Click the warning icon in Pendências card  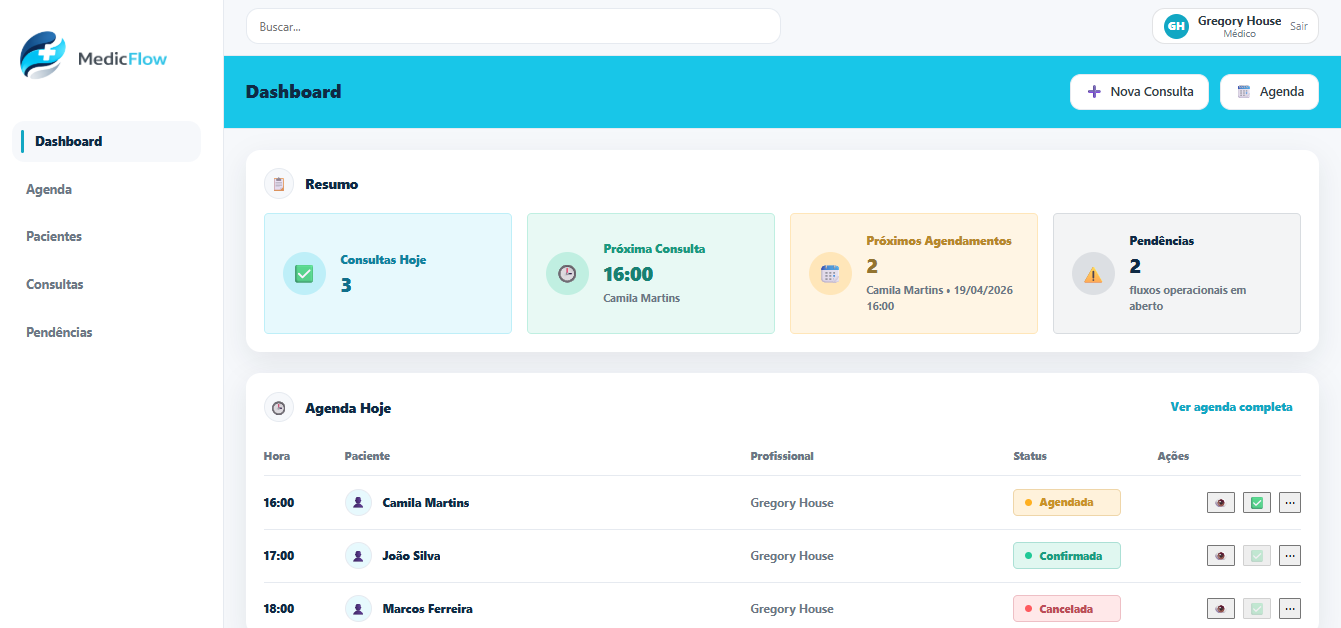click(1092, 273)
